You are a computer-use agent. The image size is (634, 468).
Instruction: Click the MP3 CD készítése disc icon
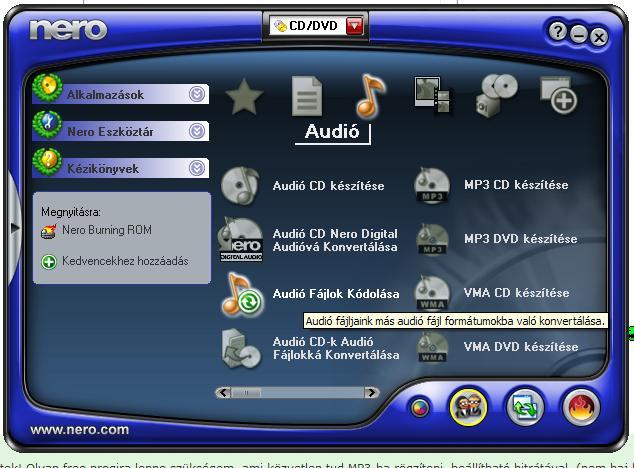[x=432, y=185]
